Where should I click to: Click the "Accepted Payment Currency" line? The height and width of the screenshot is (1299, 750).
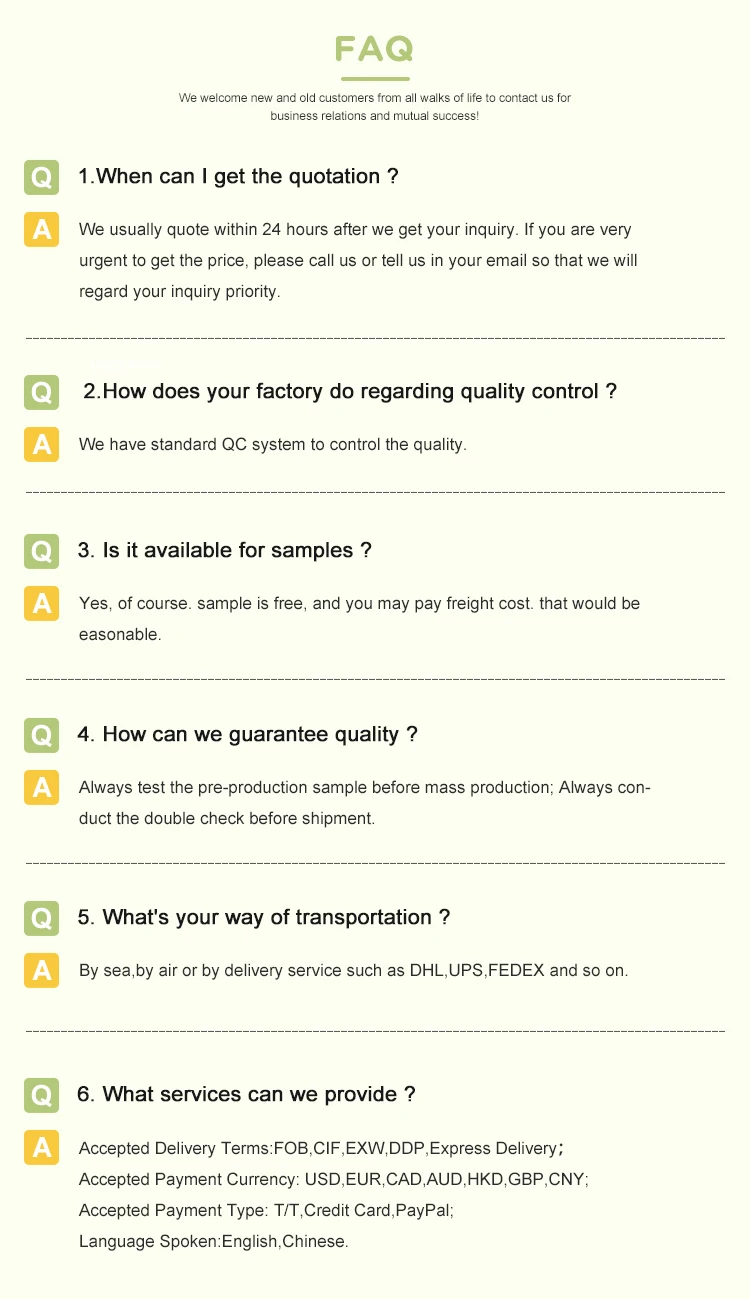333,1180
